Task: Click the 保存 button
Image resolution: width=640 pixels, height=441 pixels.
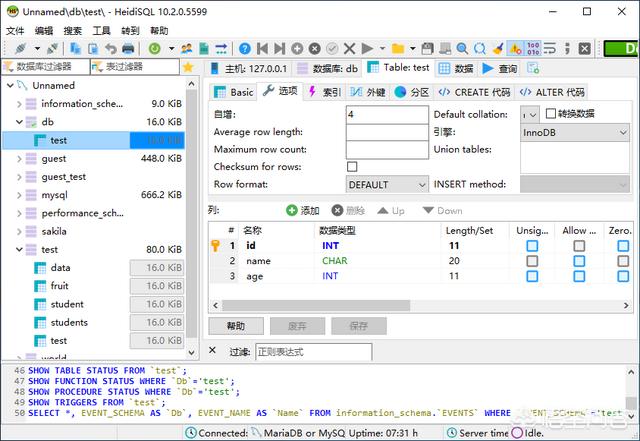Action: tap(358, 326)
